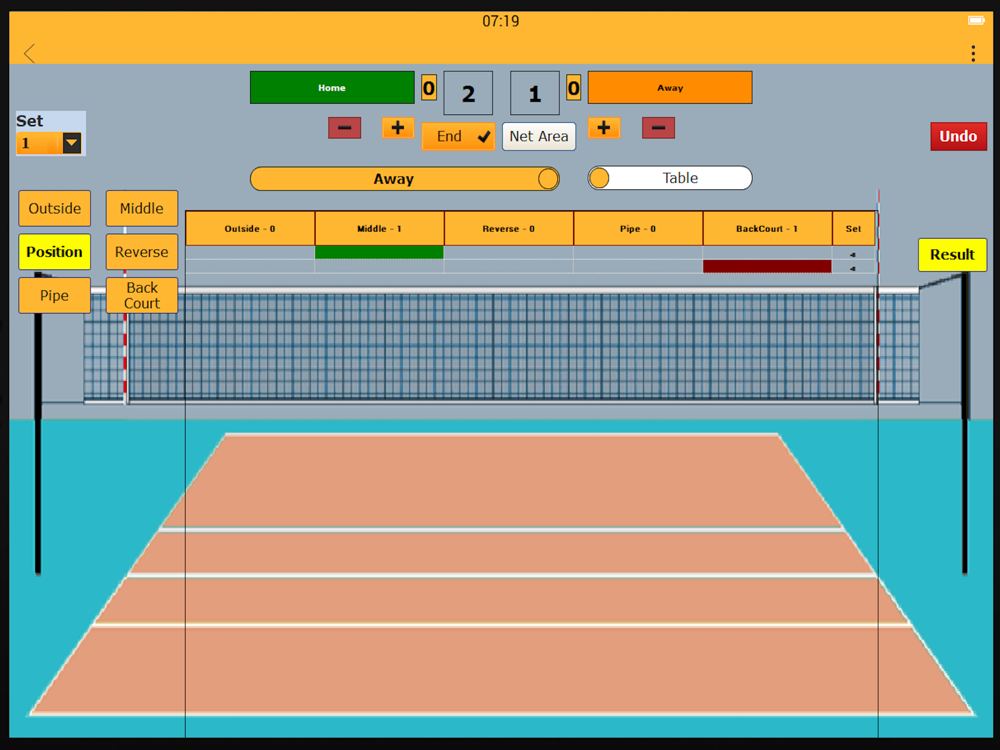This screenshot has height=750, width=1000.
Task: Toggle the Away team switch
Action: 405,179
